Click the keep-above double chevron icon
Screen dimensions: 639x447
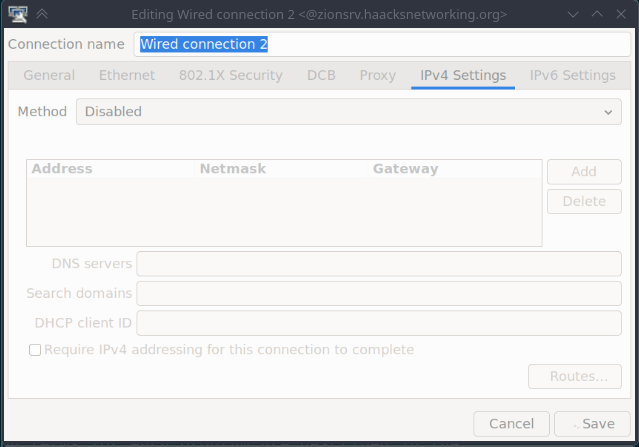click(x=42, y=14)
